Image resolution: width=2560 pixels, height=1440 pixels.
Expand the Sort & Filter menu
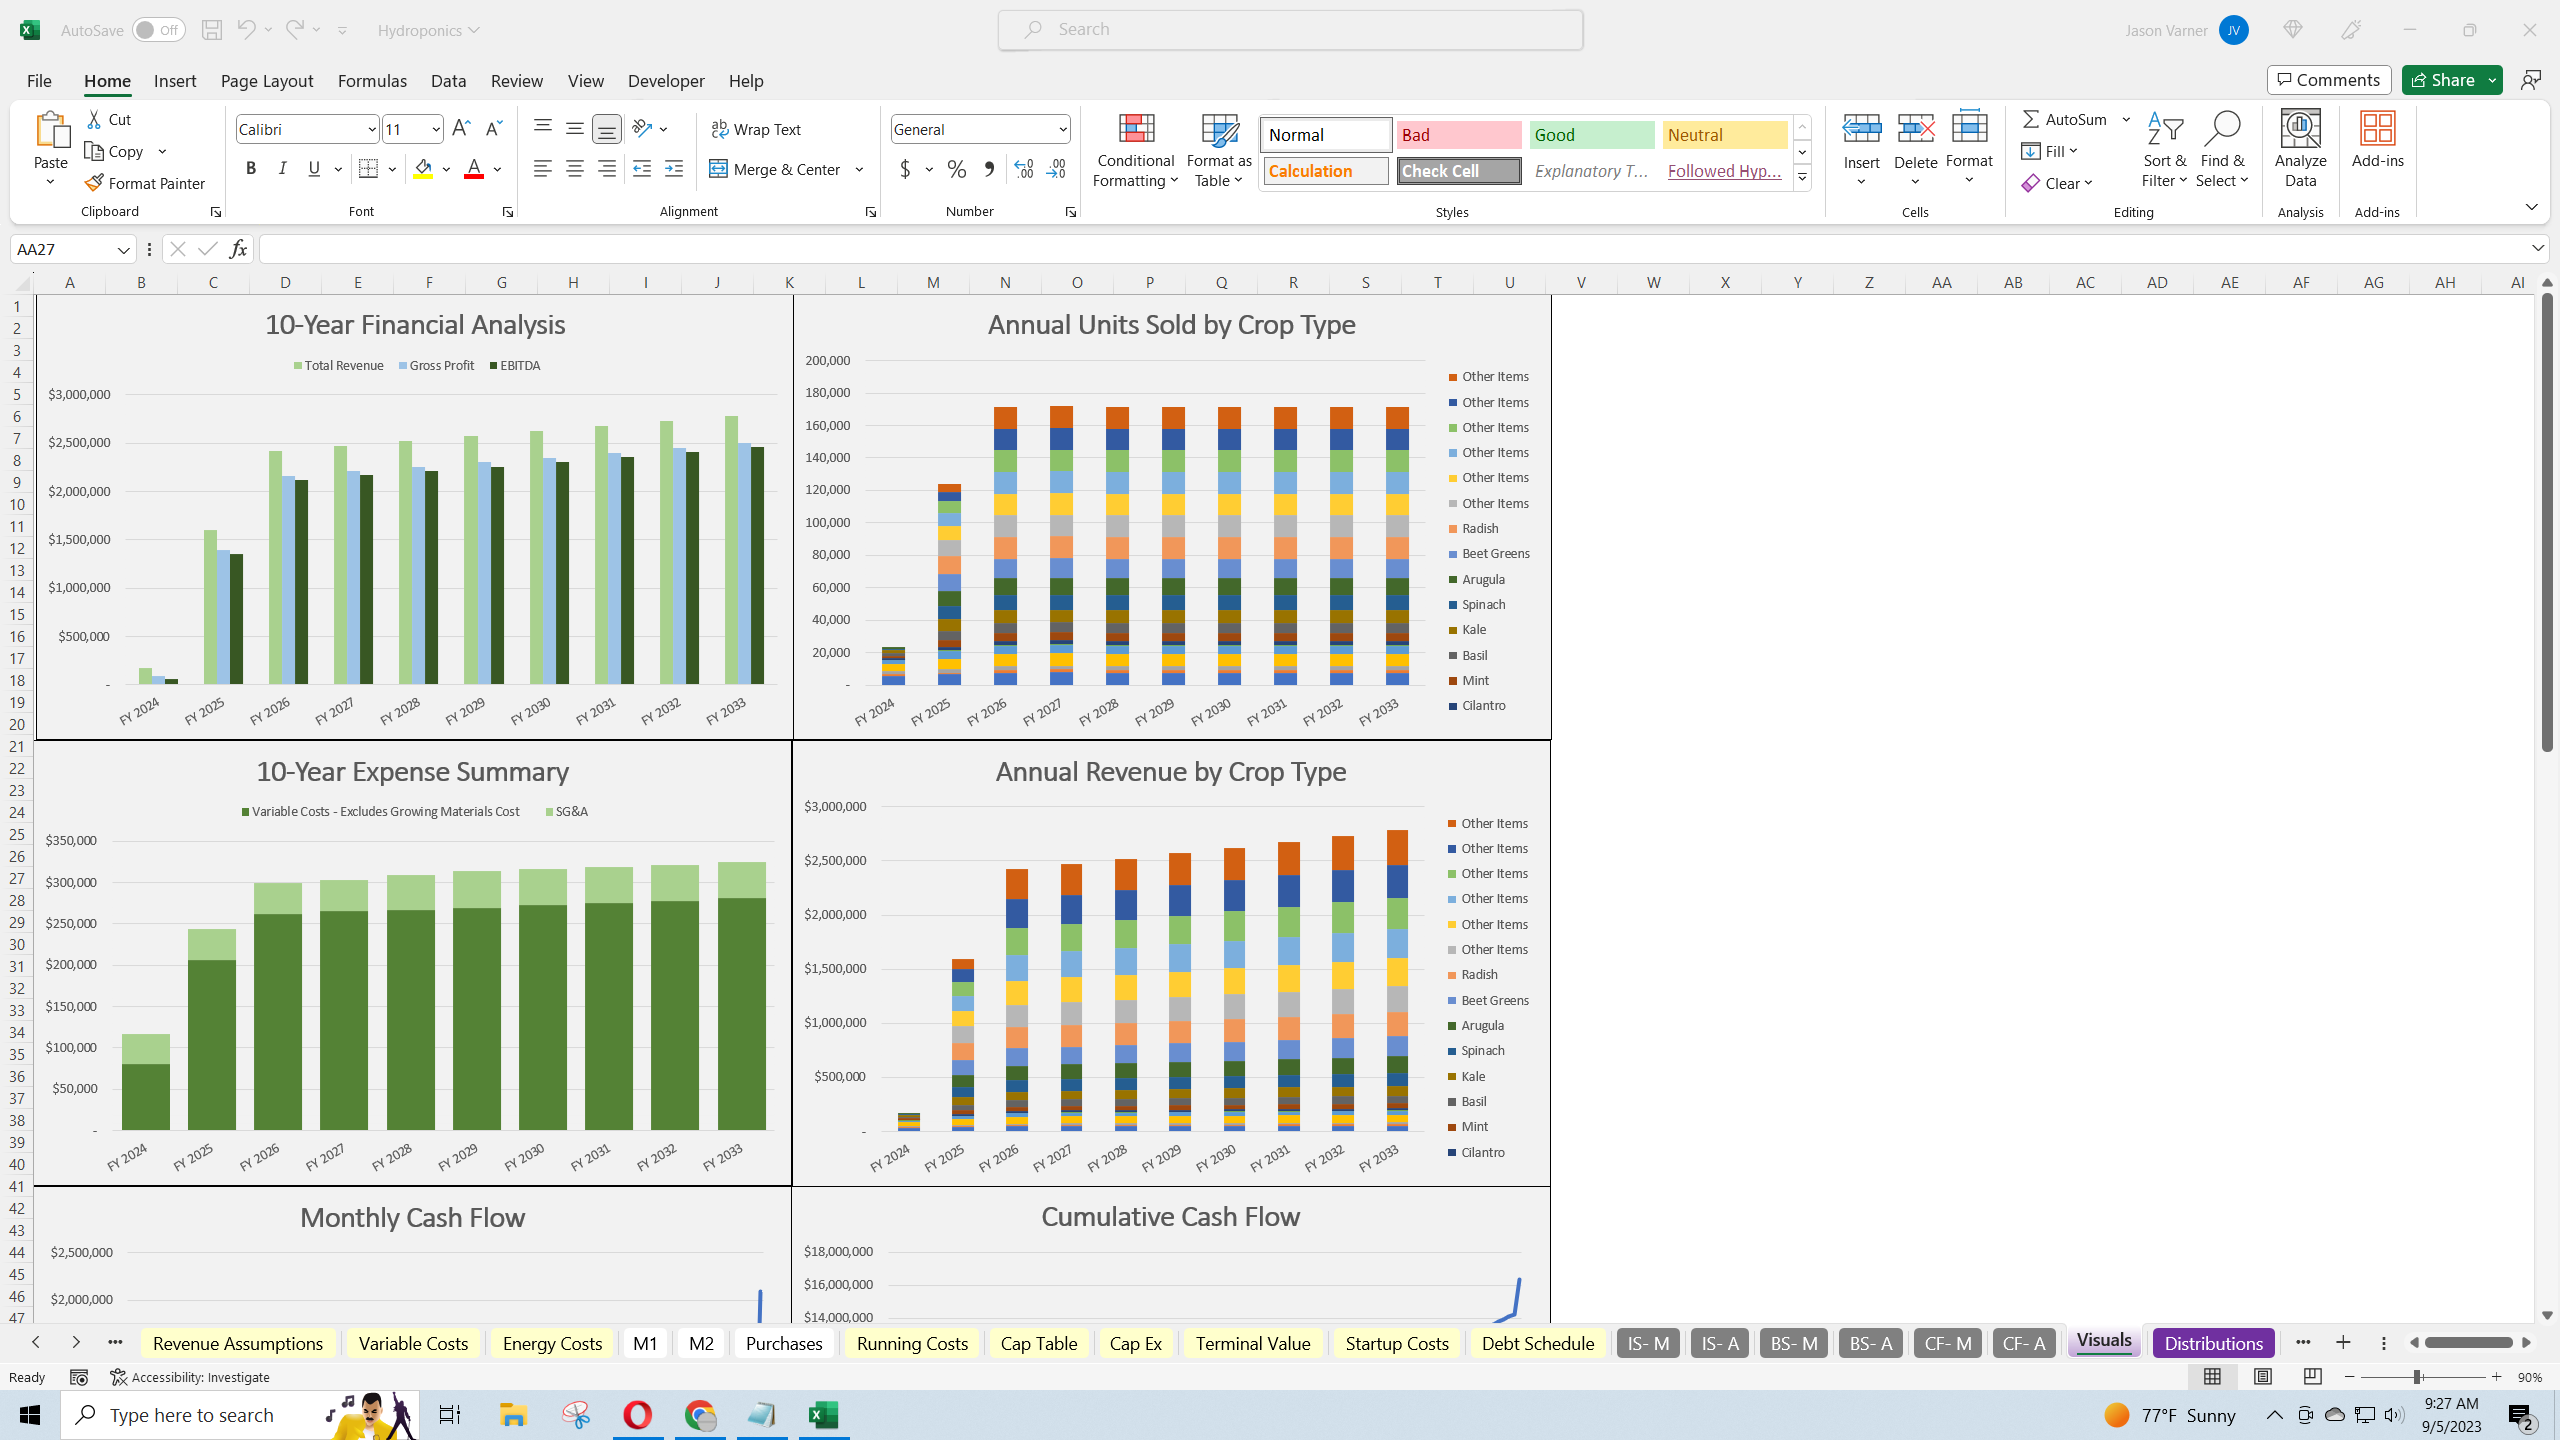click(2164, 150)
